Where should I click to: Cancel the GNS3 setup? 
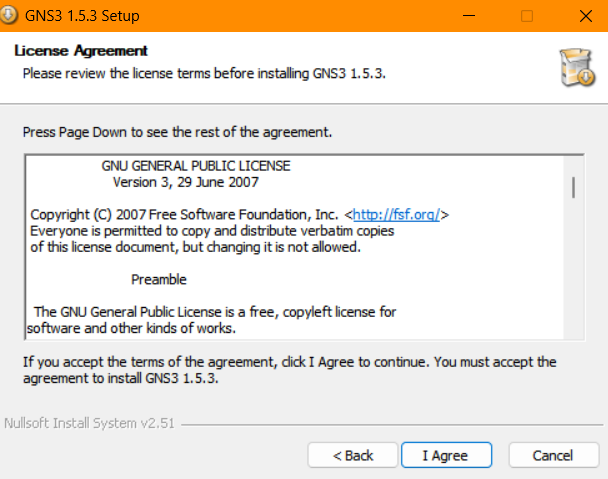pyautogui.click(x=553, y=455)
